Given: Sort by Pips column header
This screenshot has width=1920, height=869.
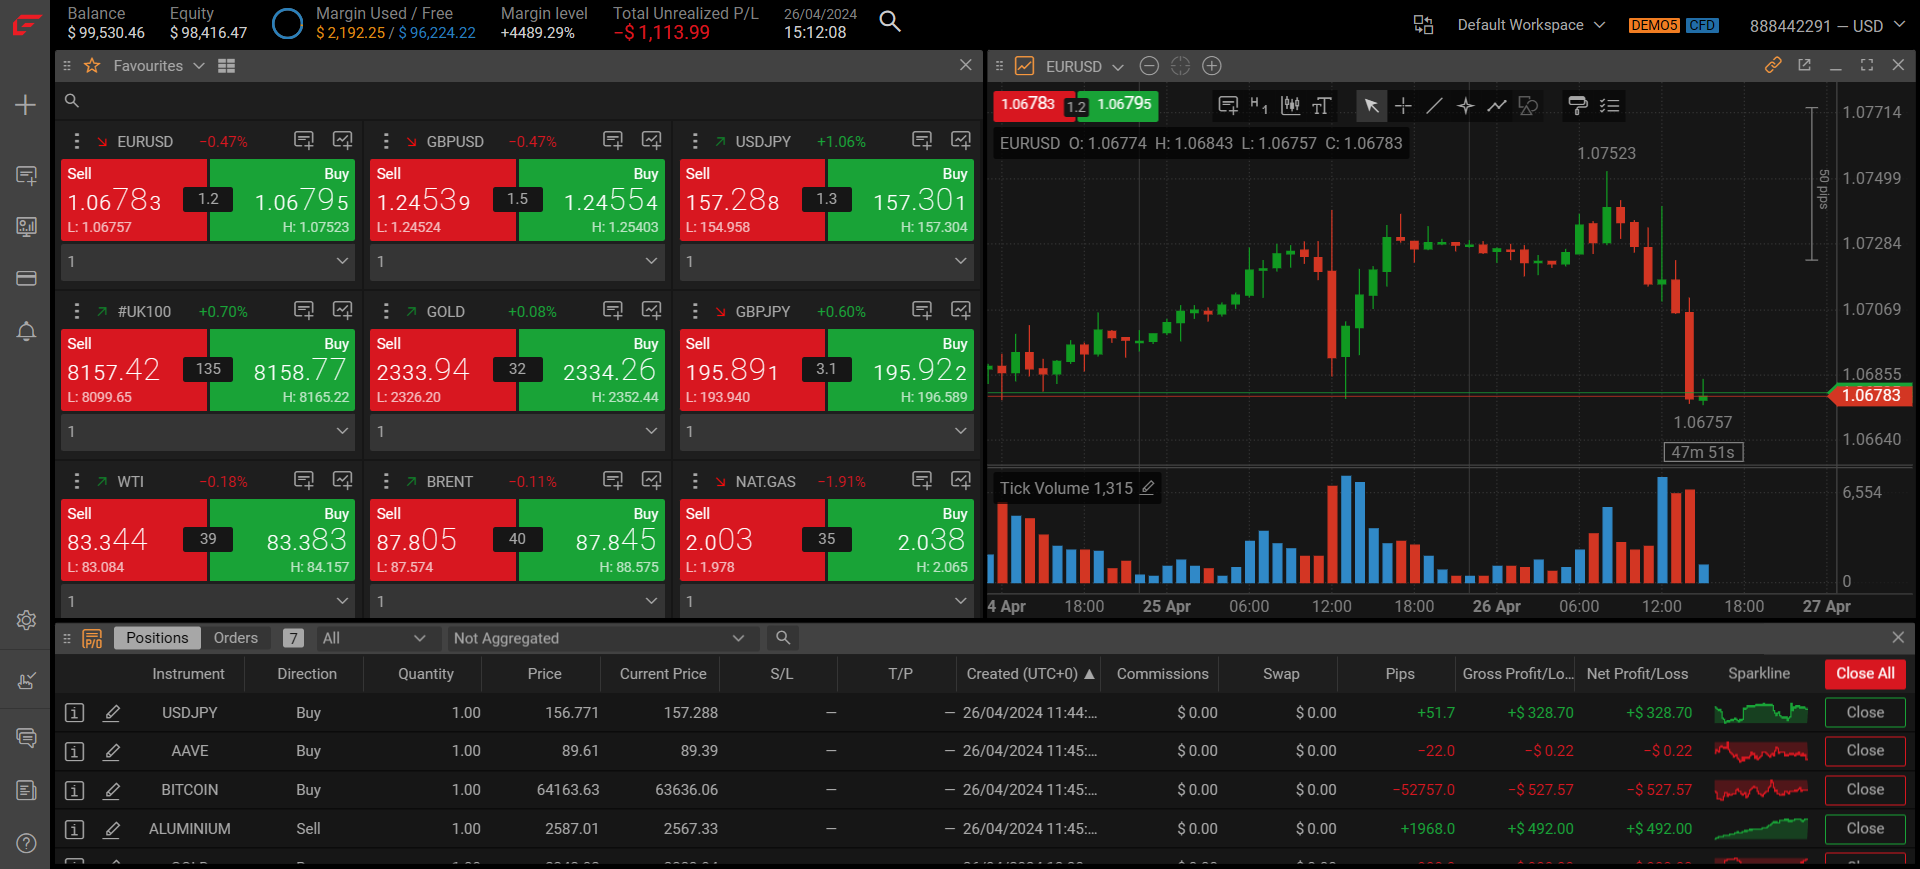Looking at the screenshot, I should pyautogui.click(x=1400, y=674).
